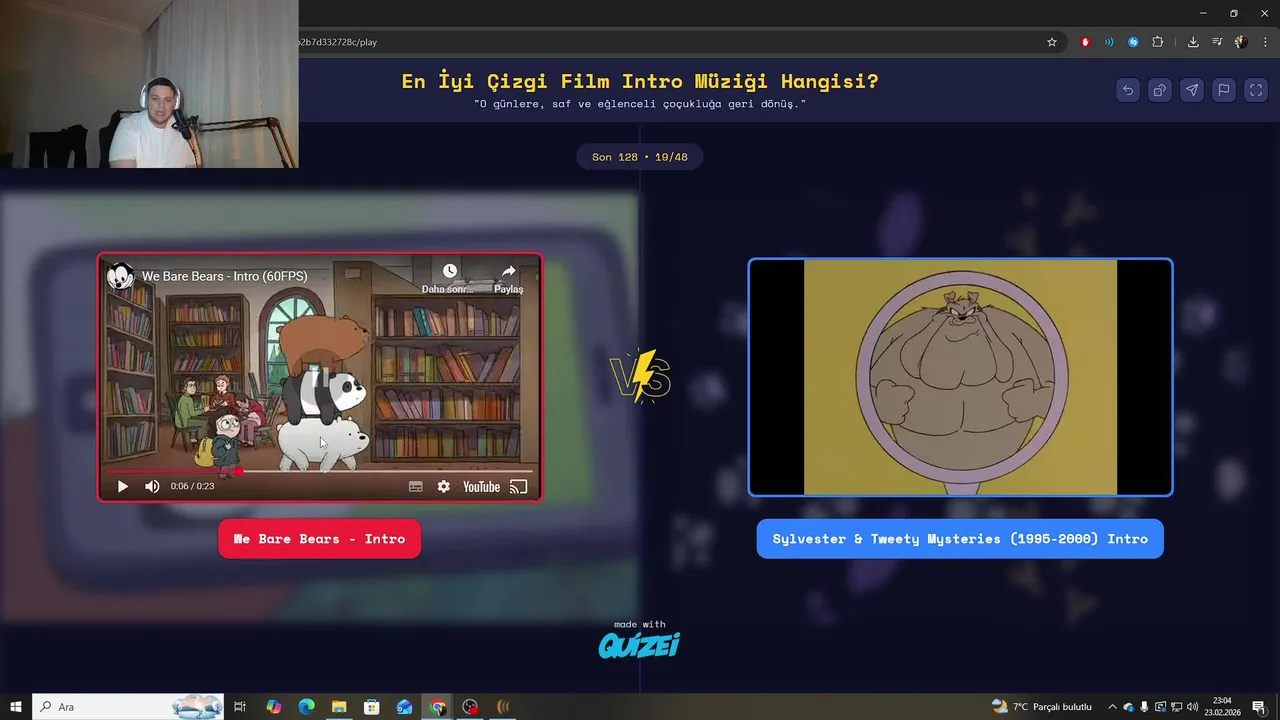
Task: Open Chrome's three-dot menu
Action: pos(1265,42)
